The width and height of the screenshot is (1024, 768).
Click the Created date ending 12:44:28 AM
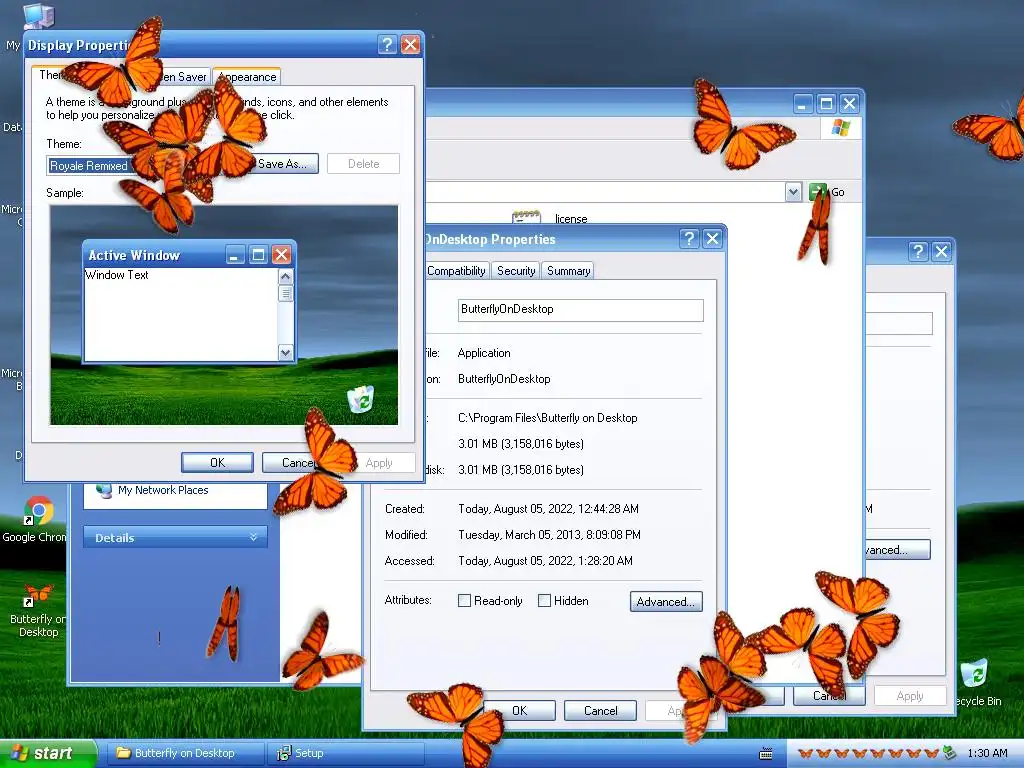(x=548, y=509)
